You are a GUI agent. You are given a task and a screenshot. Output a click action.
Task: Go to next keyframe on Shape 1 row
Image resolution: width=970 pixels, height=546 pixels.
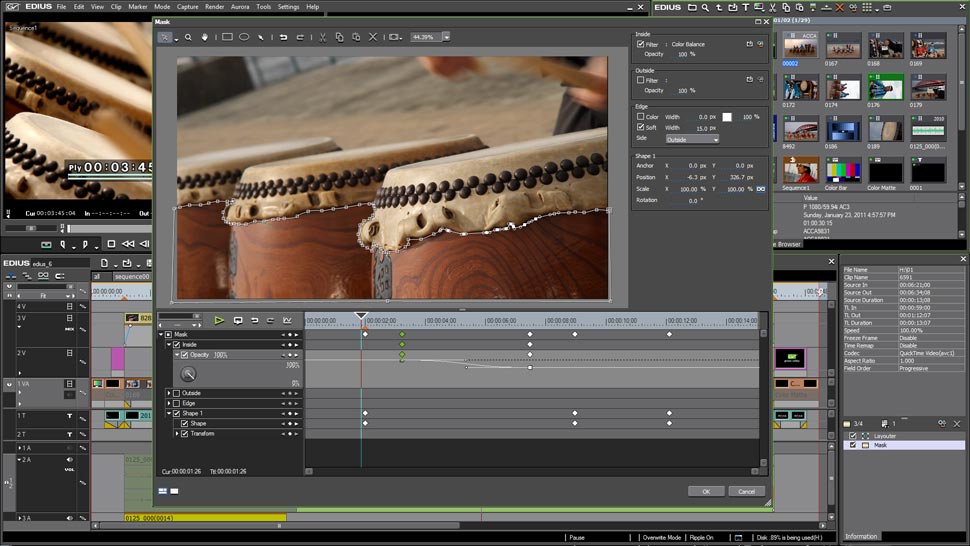pyautogui.click(x=296, y=414)
